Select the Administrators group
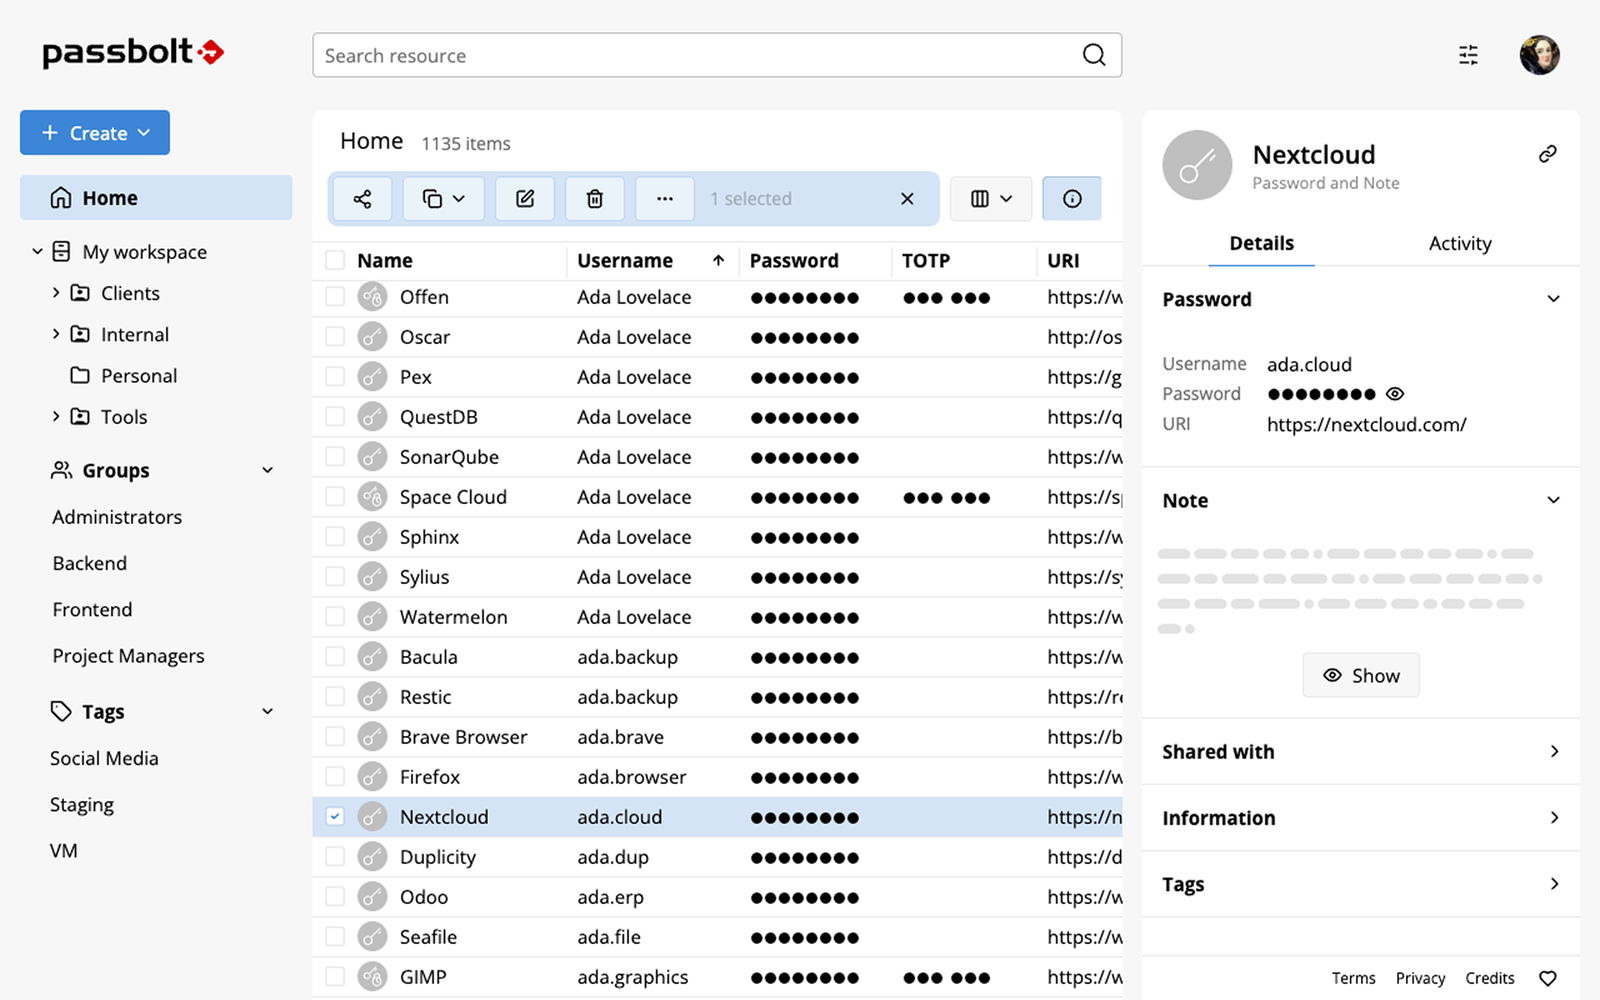The image size is (1600, 1000). click(x=117, y=517)
